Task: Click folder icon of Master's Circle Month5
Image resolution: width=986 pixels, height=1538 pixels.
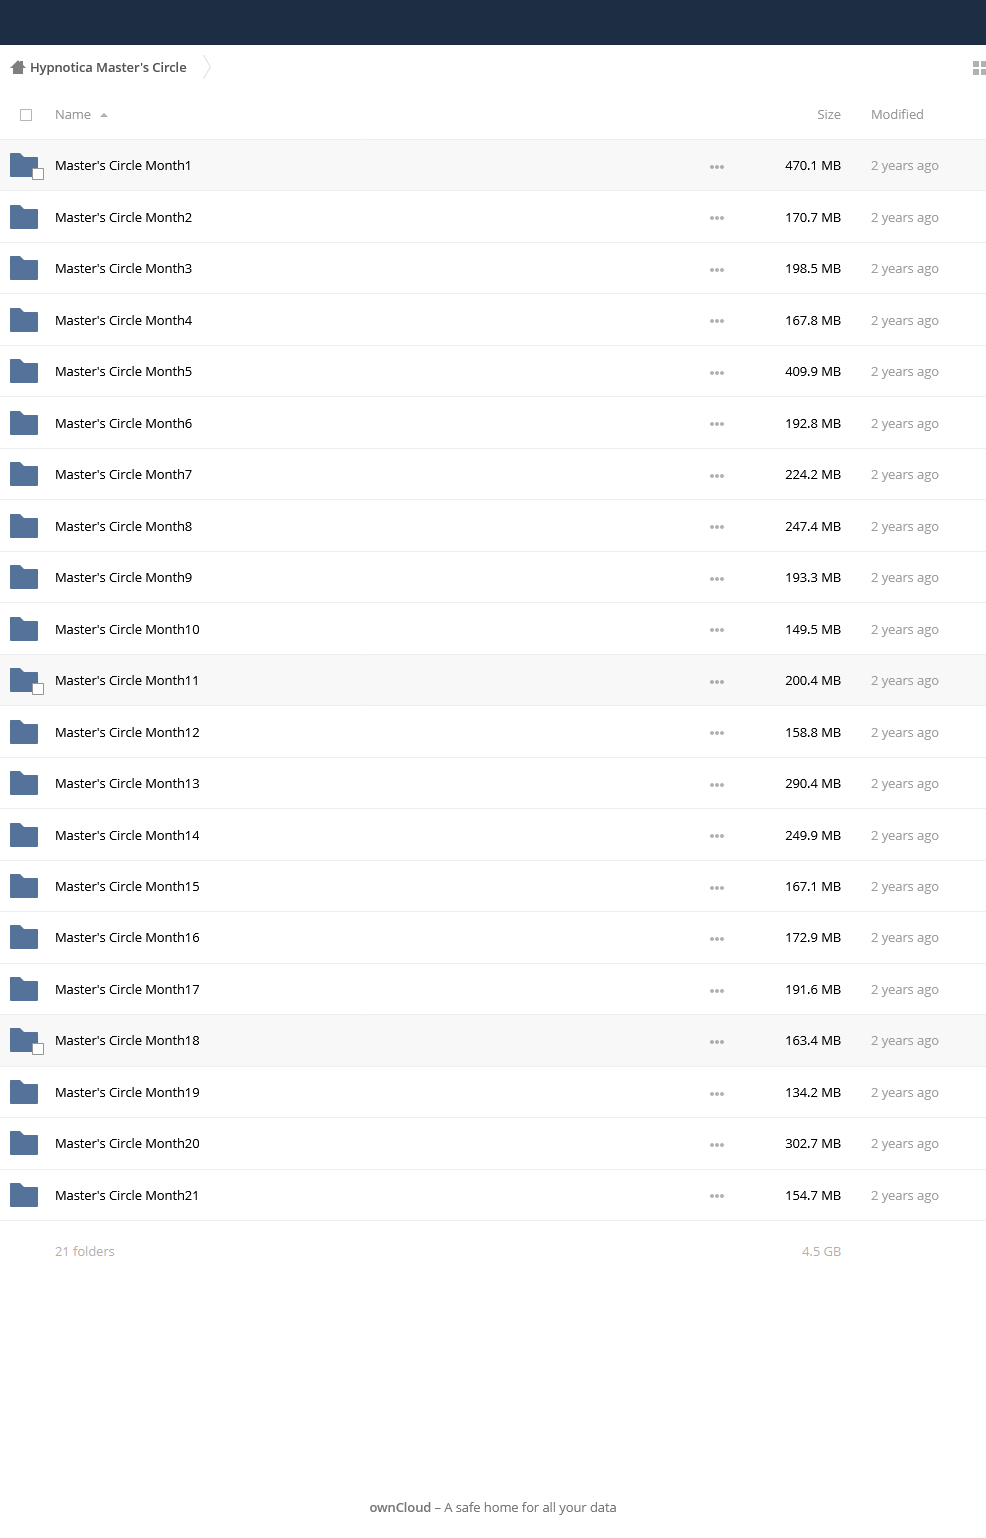Action: (24, 371)
